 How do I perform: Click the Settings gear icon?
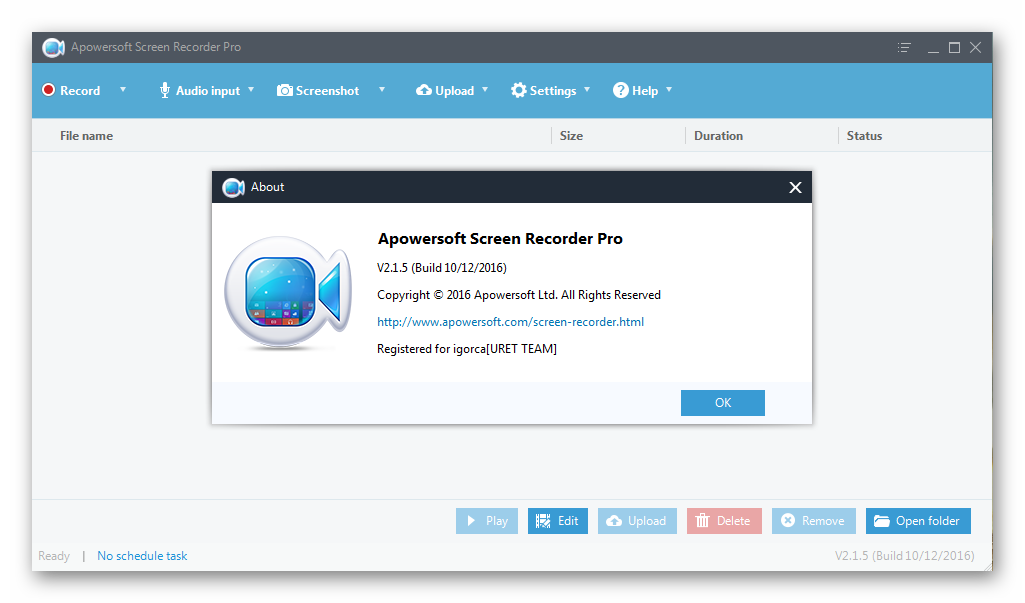point(518,90)
